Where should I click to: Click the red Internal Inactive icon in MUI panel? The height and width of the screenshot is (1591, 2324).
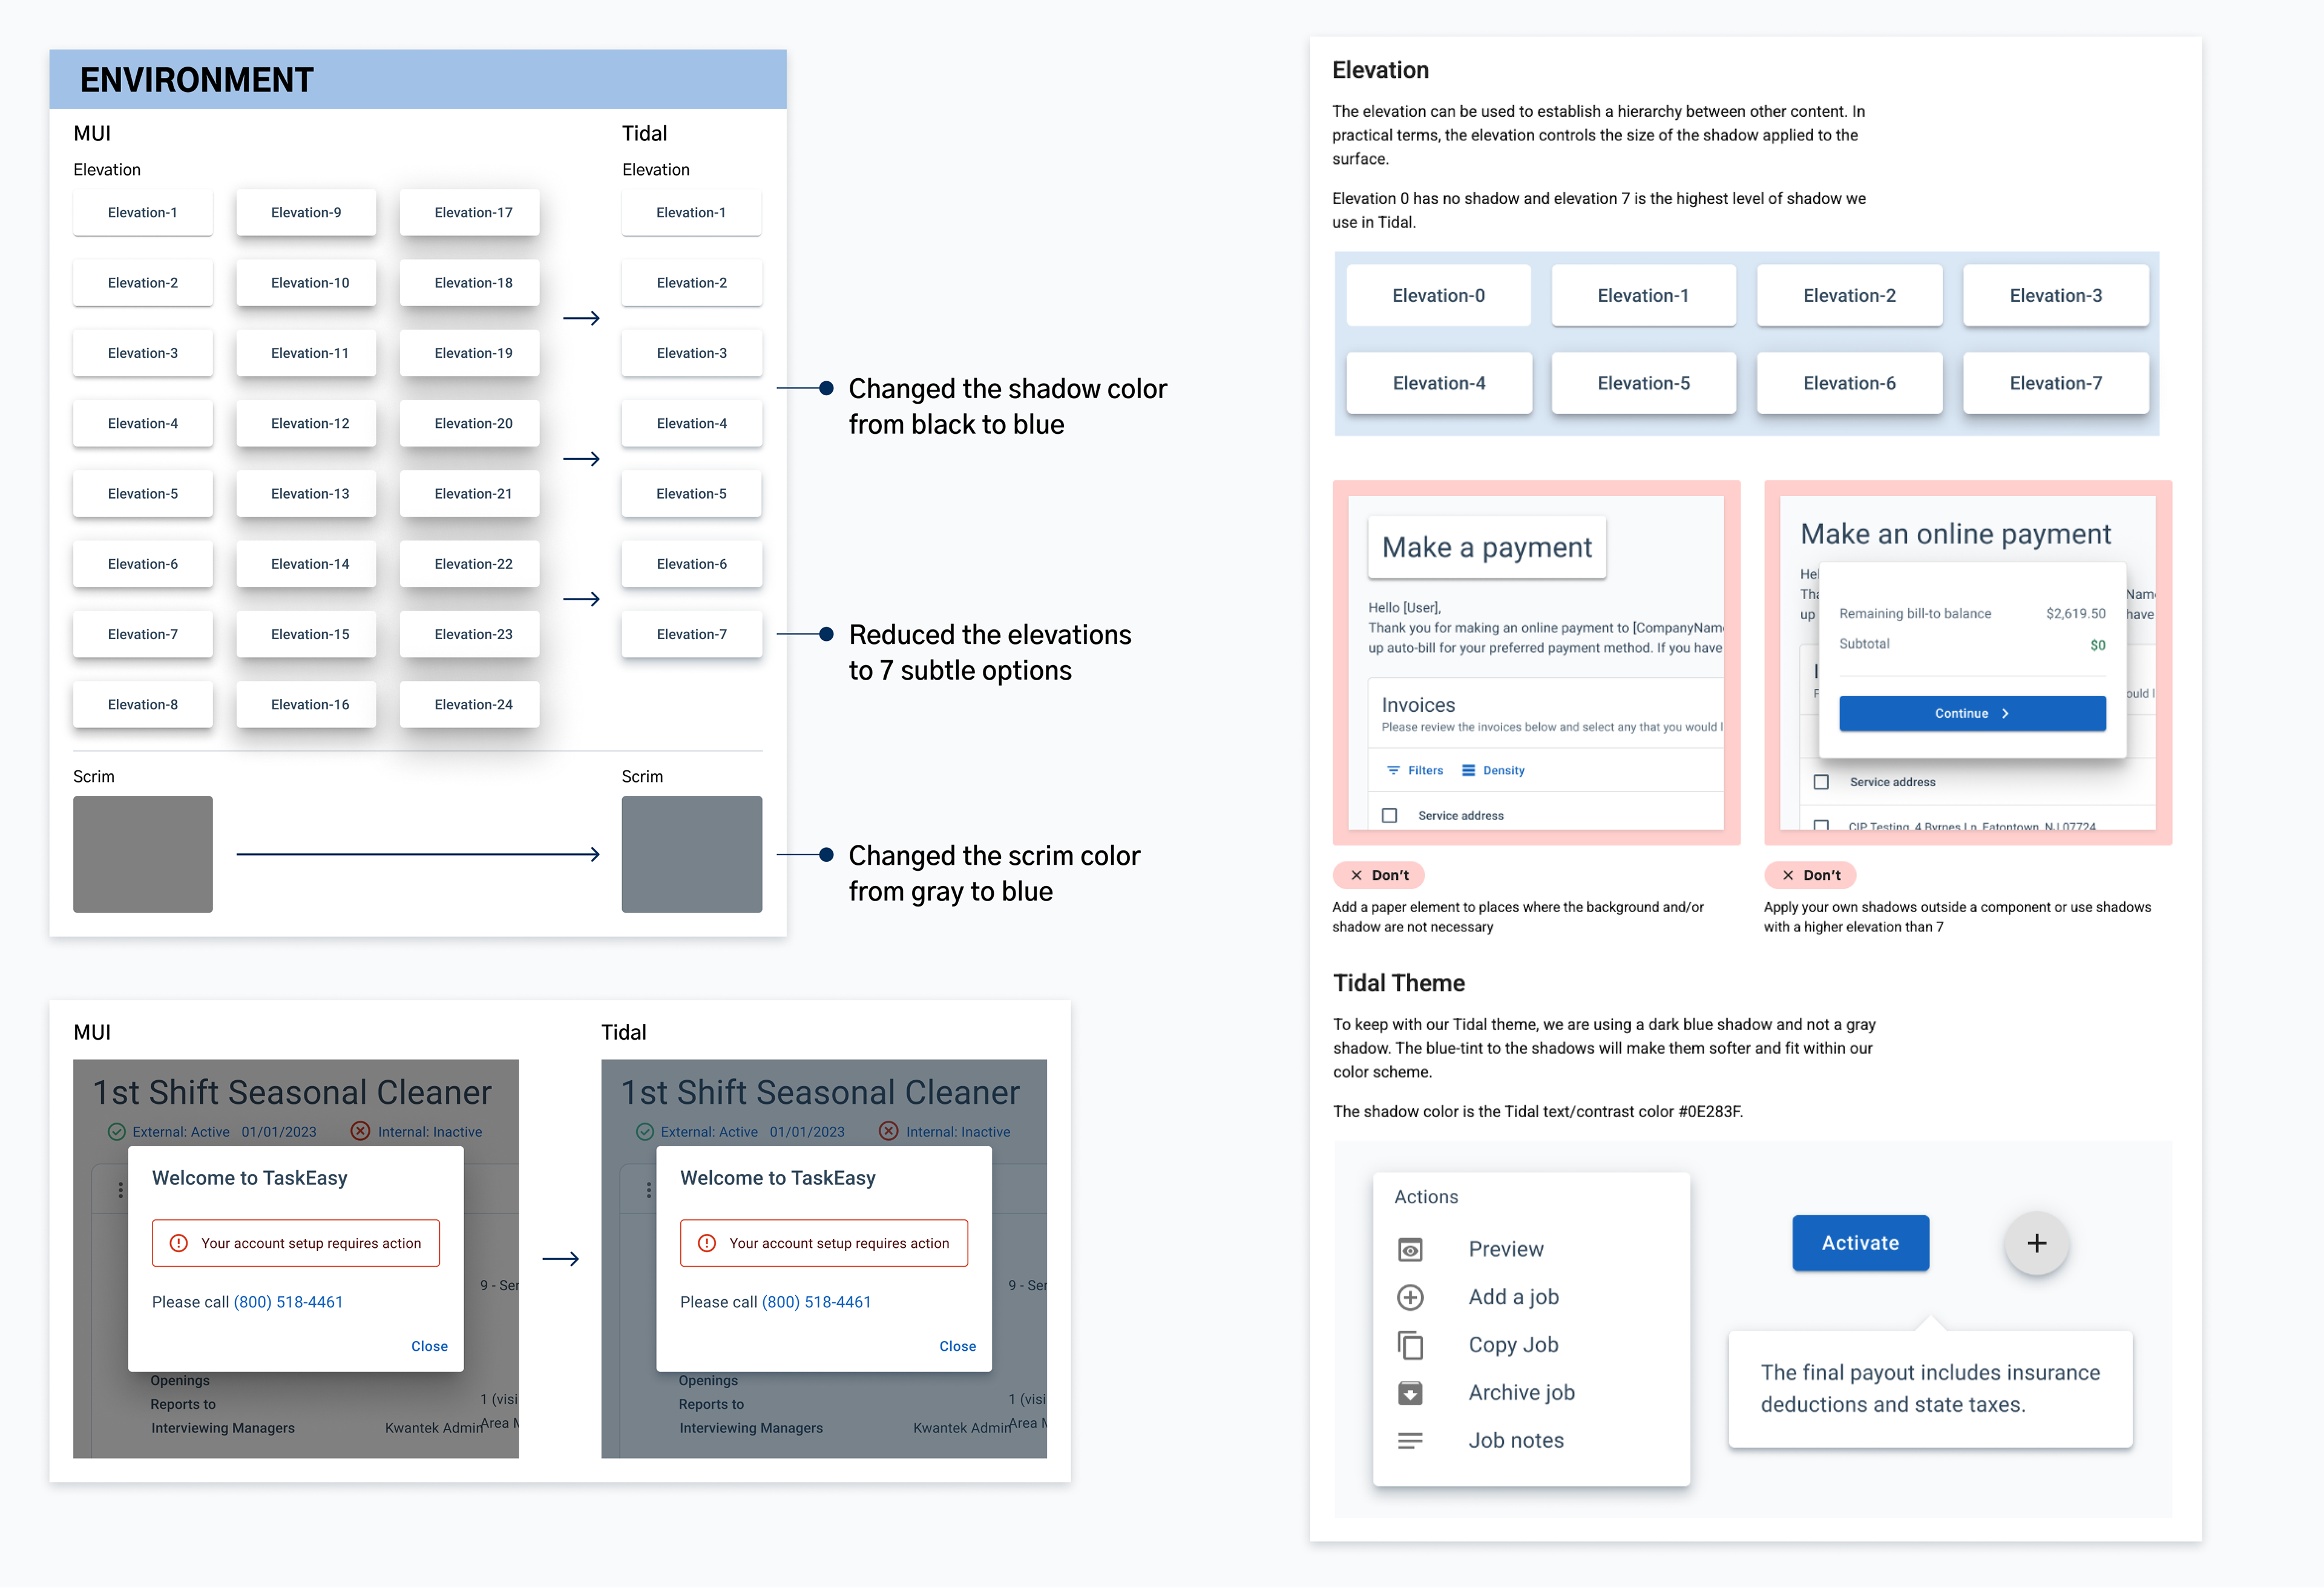[361, 1132]
